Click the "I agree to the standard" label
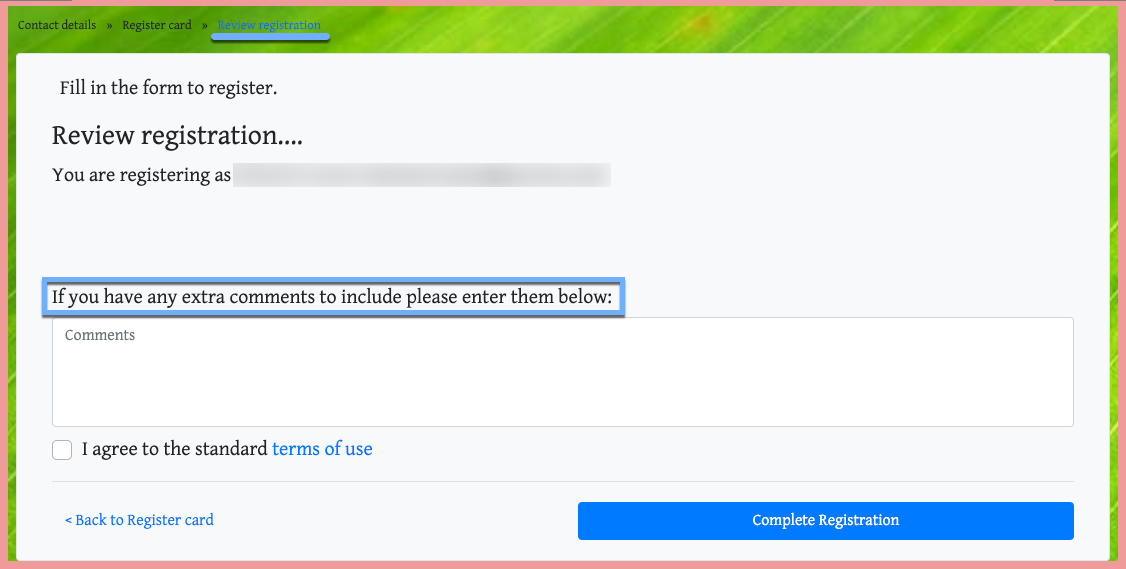1126x569 pixels. pyautogui.click(x=175, y=449)
